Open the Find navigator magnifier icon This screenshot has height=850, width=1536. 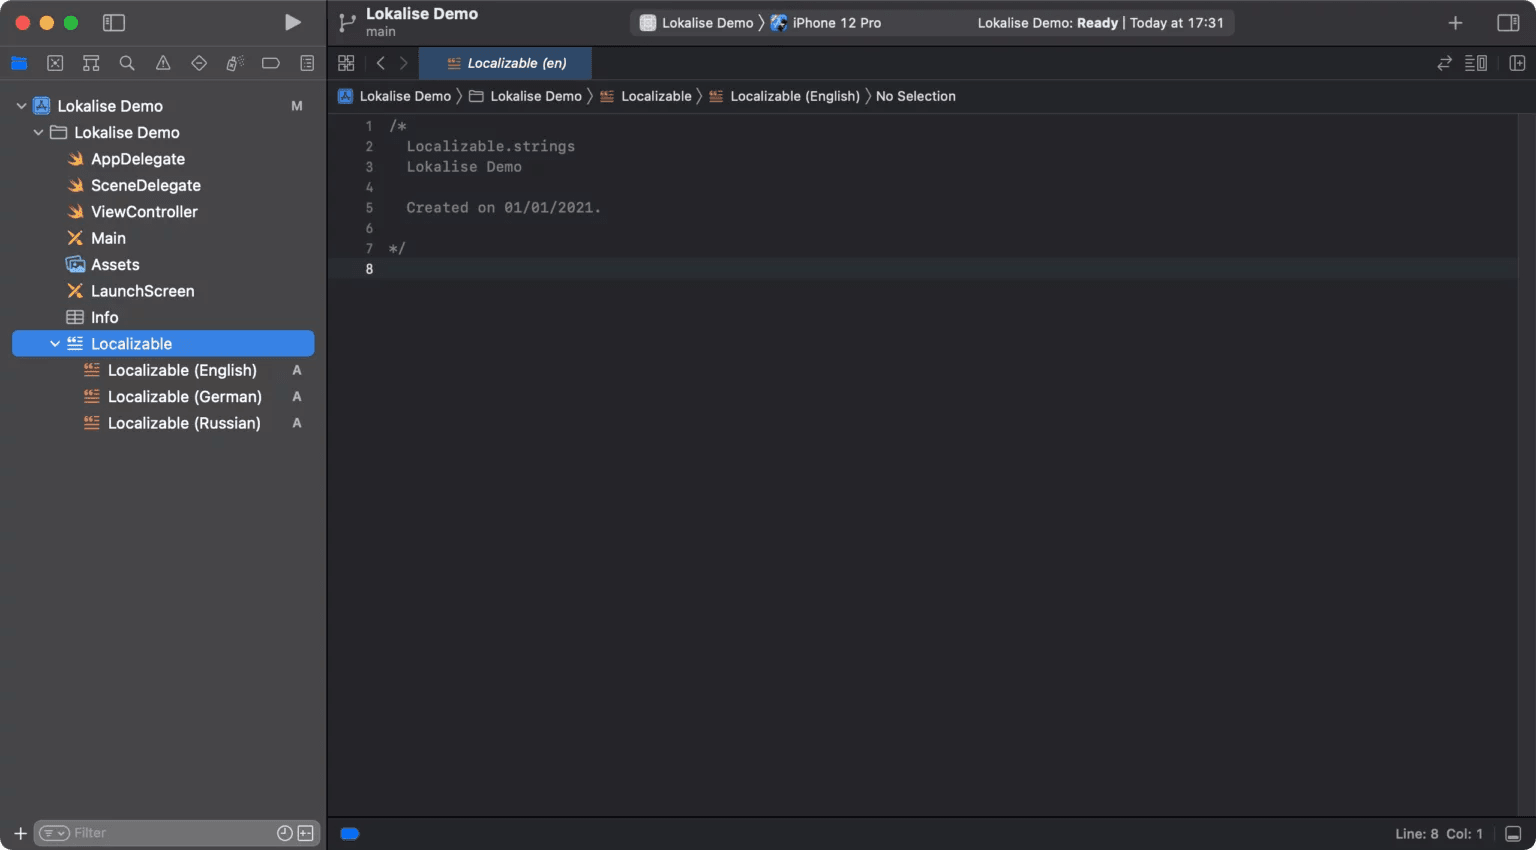[x=127, y=63]
